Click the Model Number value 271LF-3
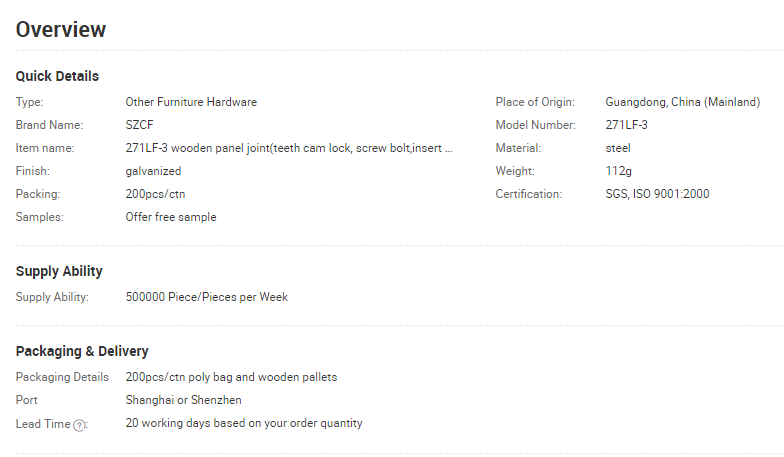The height and width of the screenshot is (457, 784). pos(626,125)
